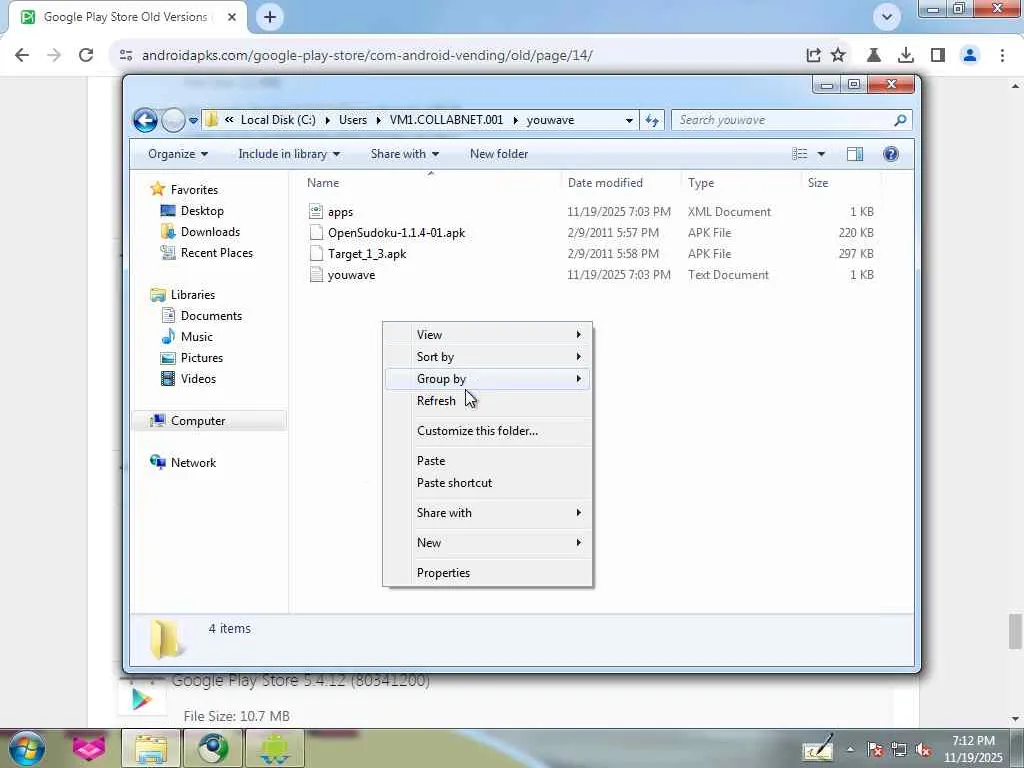Close the Google Play Store Old Versions tab
Viewport: 1024px width, 768px height.
coord(232,17)
